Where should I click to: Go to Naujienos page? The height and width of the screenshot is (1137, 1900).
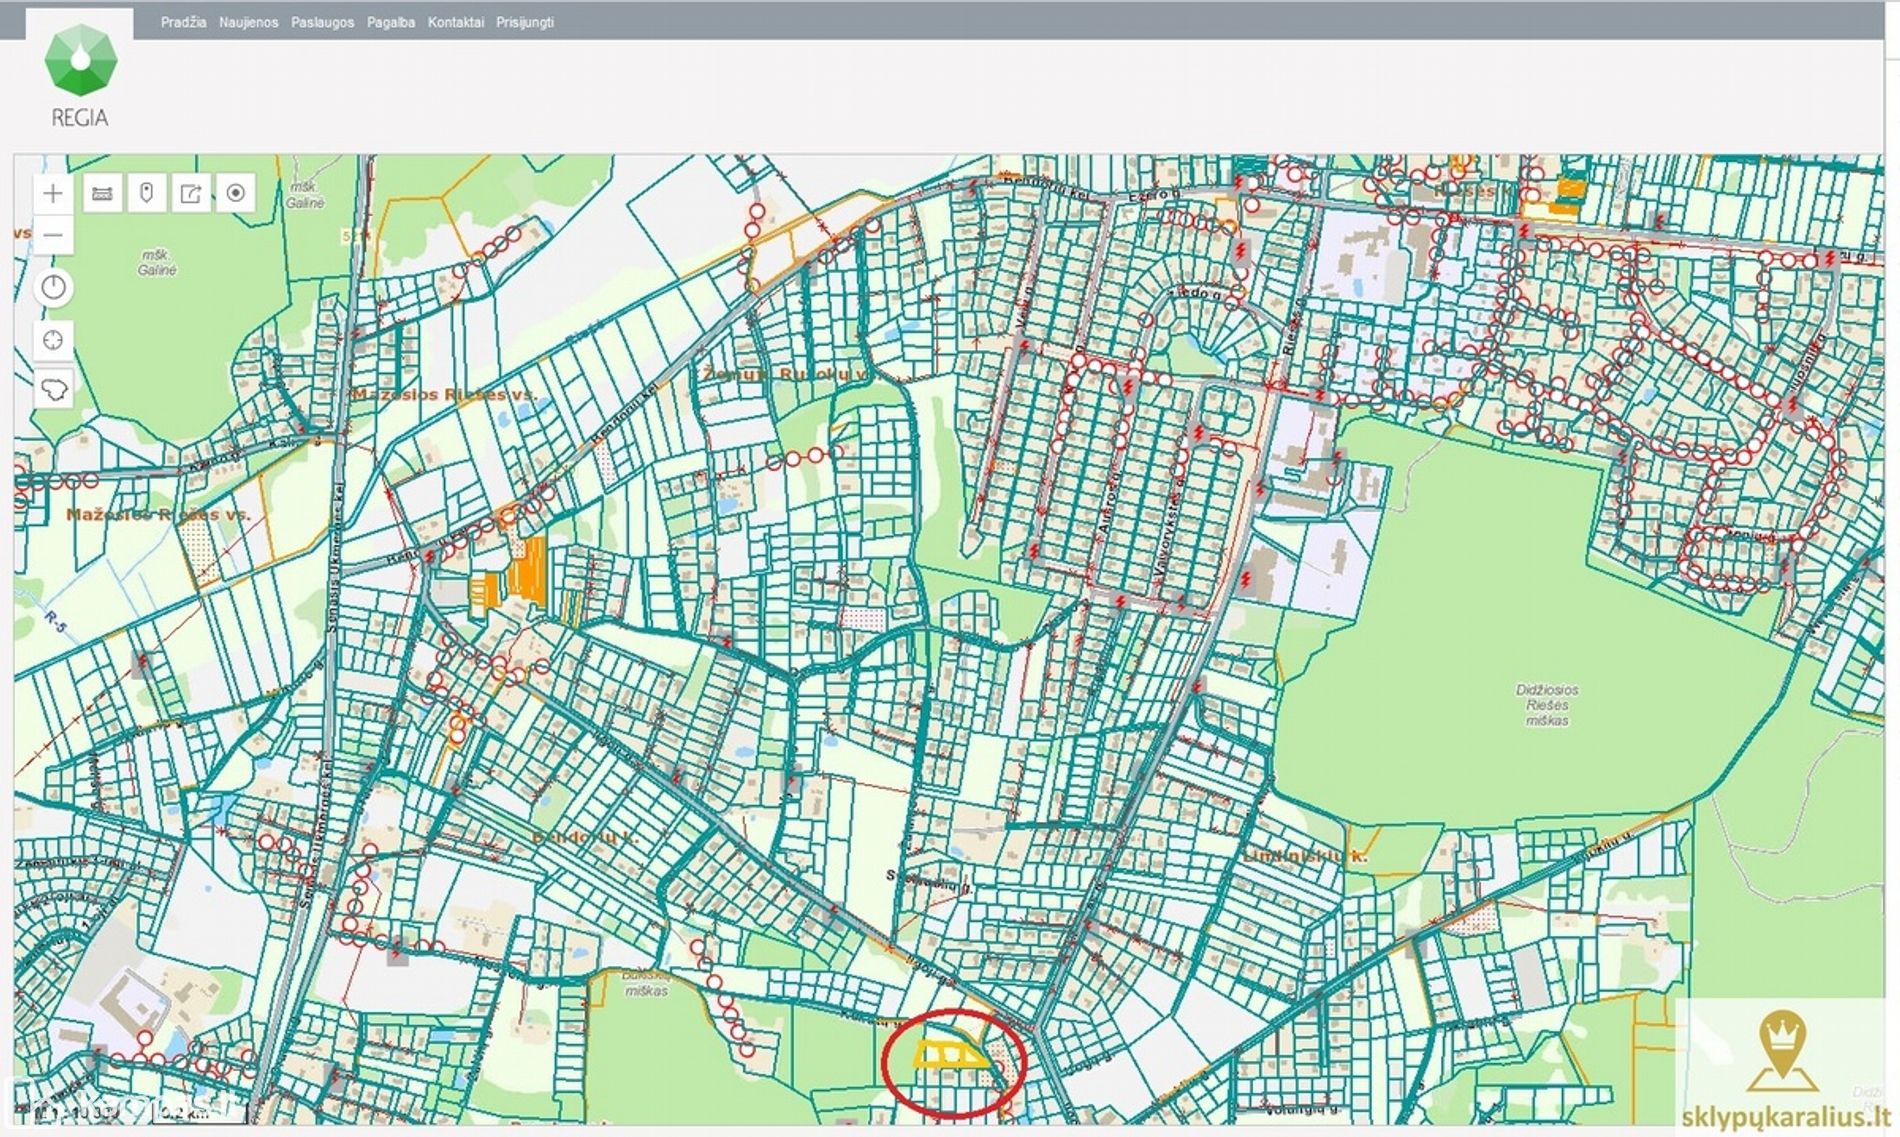(248, 22)
